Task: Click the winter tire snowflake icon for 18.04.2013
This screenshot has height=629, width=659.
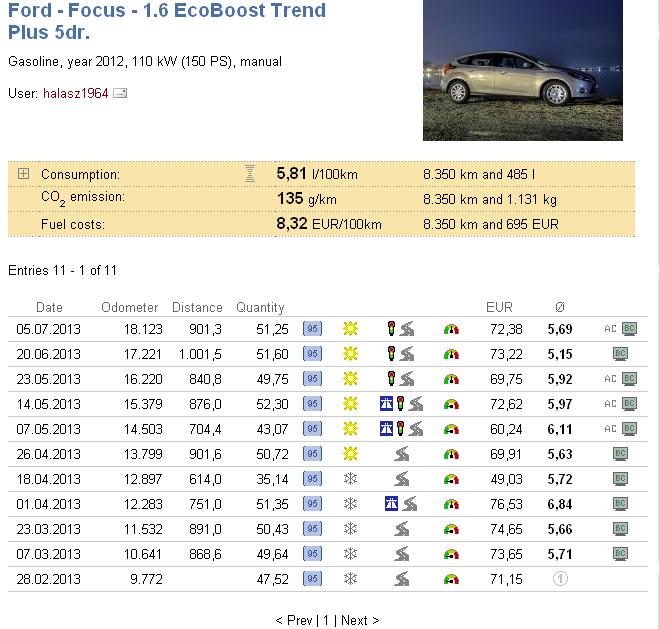Action: click(x=350, y=478)
